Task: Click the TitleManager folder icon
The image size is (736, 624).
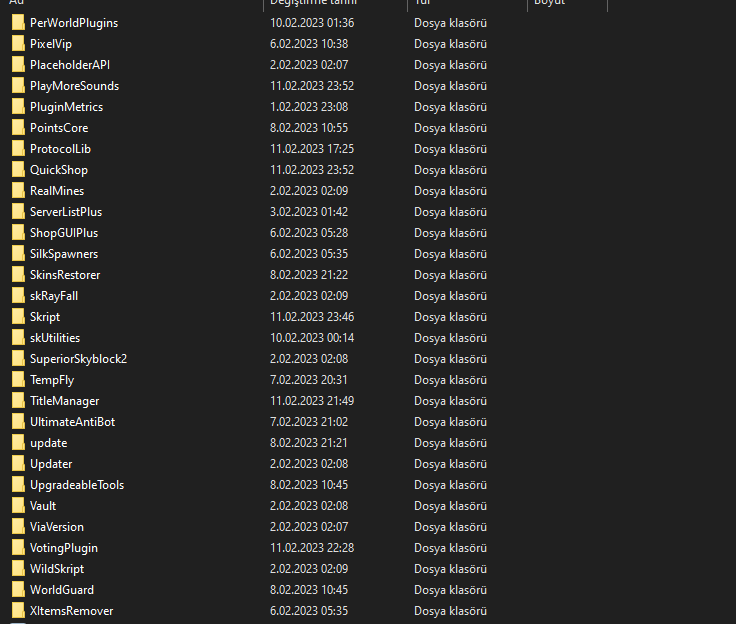Action: point(18,401)
